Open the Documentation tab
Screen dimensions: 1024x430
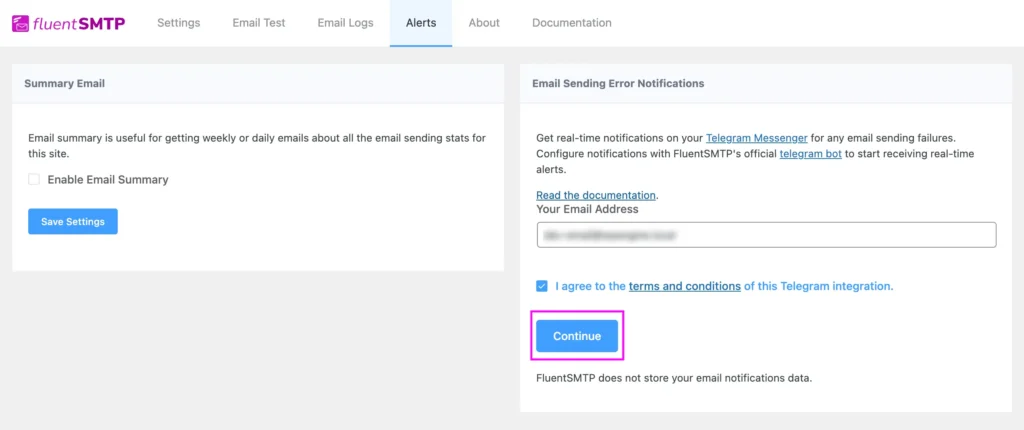(571, 23)
